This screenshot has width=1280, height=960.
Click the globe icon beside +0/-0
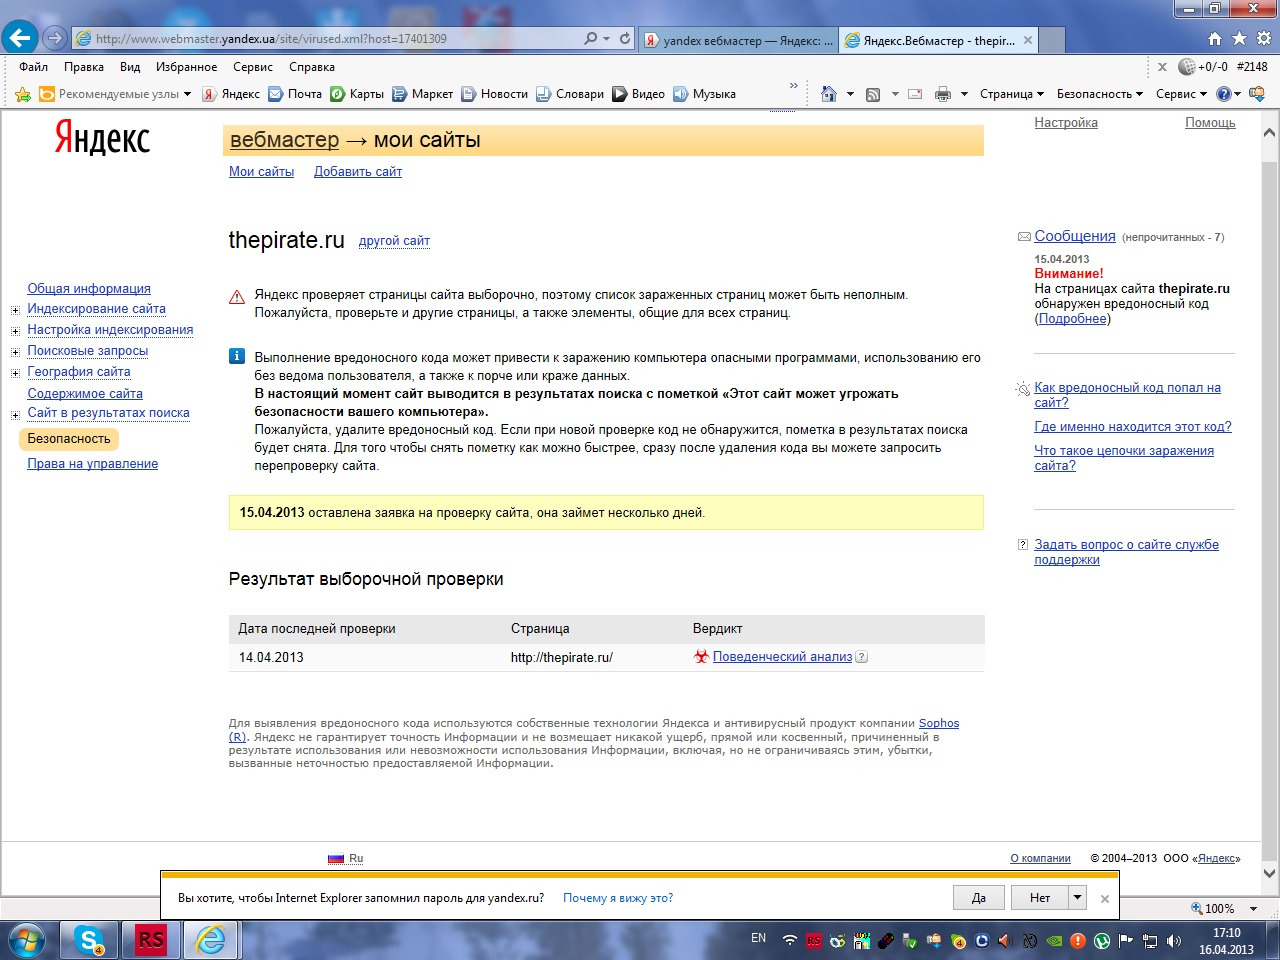coord(1186,67)
